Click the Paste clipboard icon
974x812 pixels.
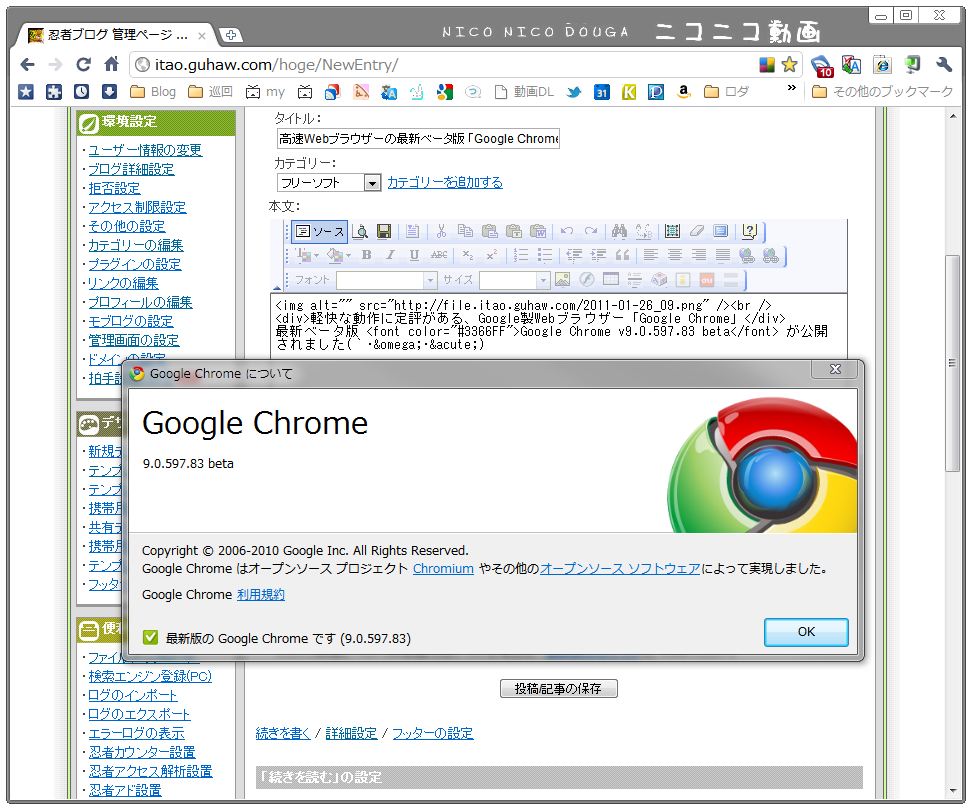click(x=489, y=232)
